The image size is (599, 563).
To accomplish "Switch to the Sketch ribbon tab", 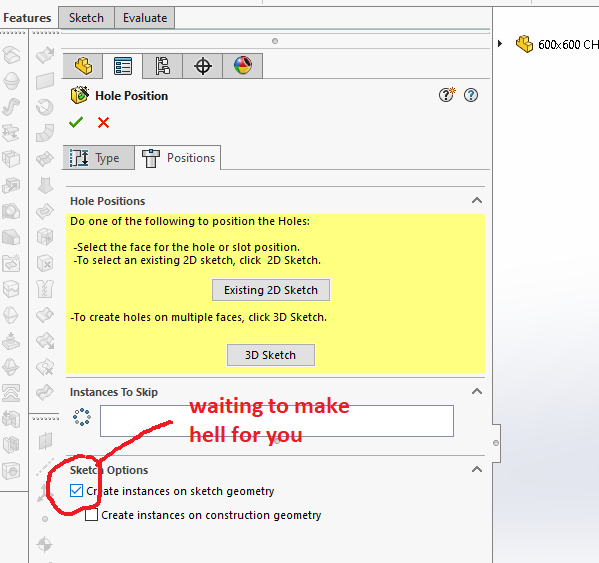I will tap(86, 18).
